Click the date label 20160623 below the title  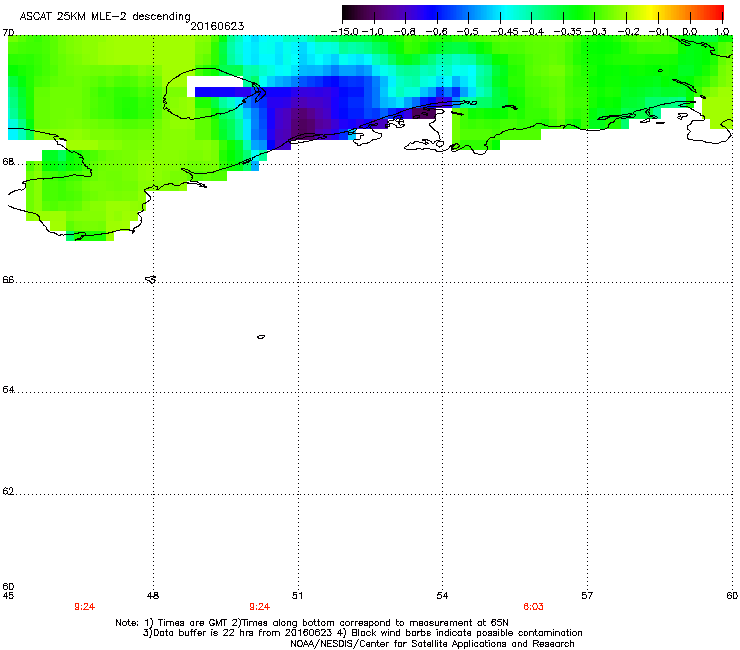(217, 26)
